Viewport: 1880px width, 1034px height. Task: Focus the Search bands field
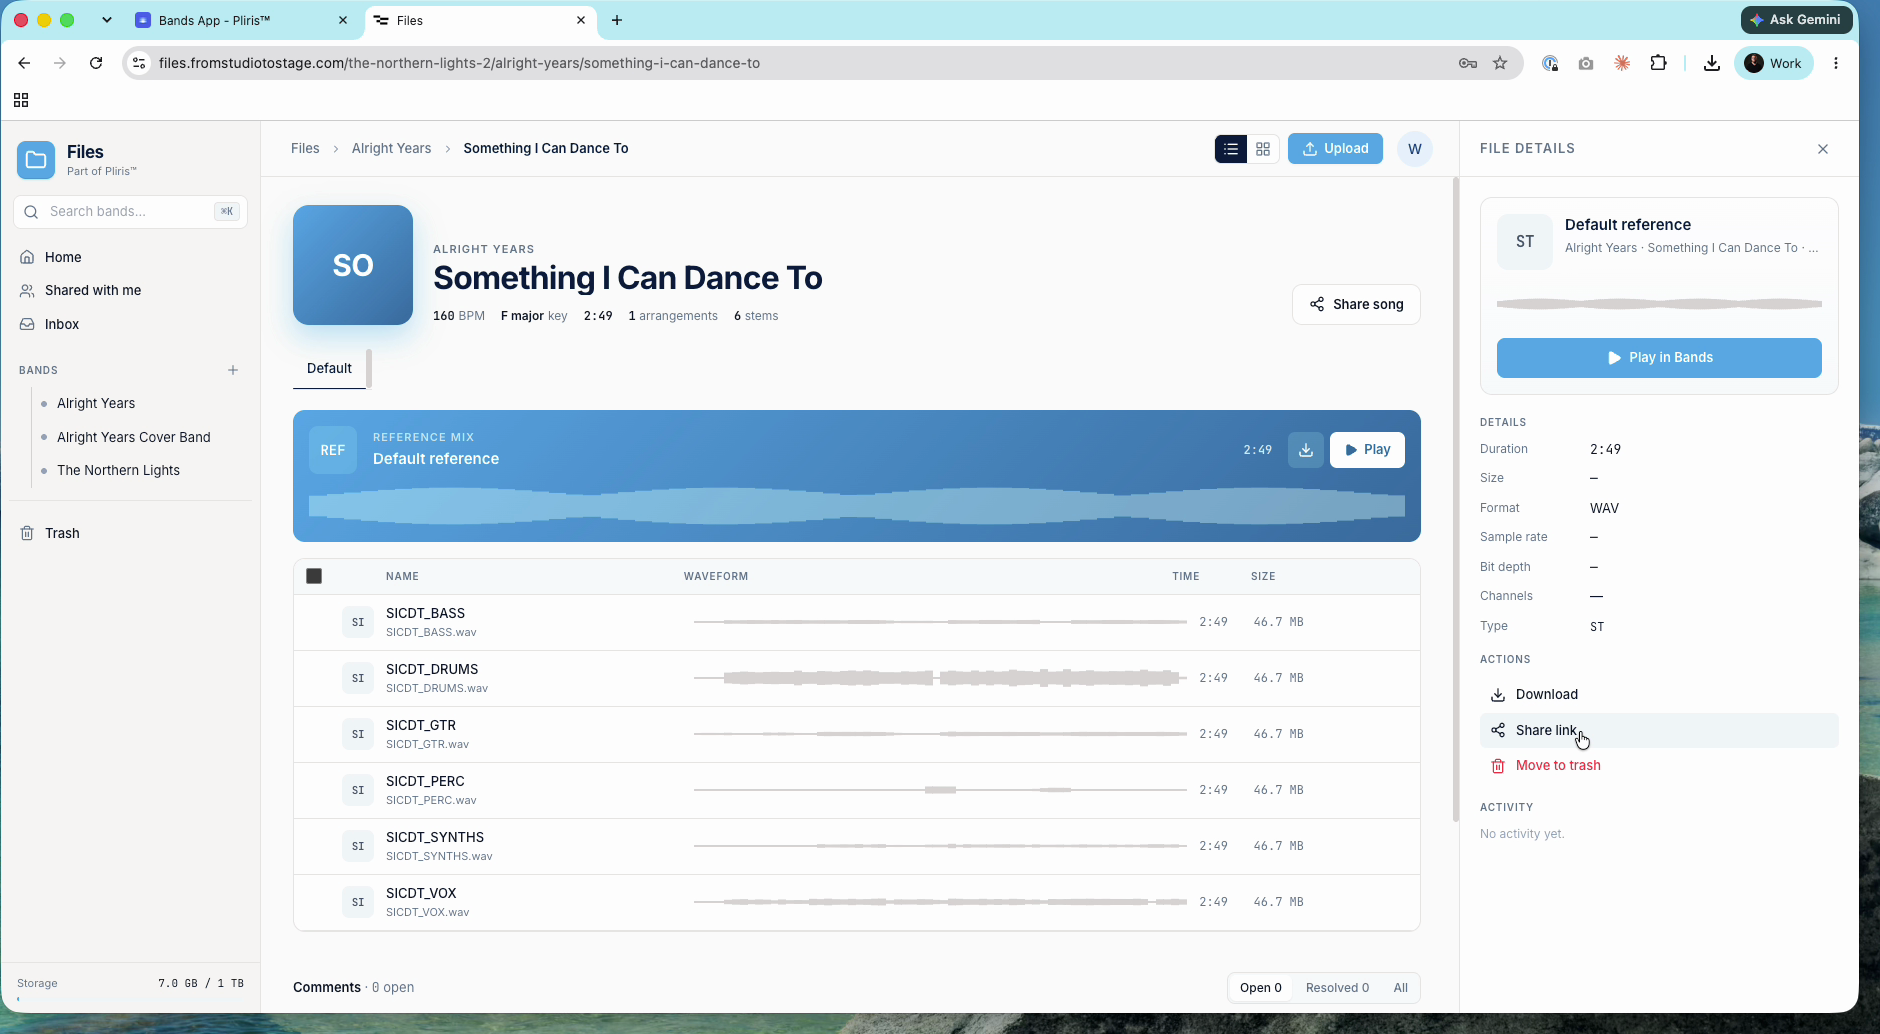point(130,211)
